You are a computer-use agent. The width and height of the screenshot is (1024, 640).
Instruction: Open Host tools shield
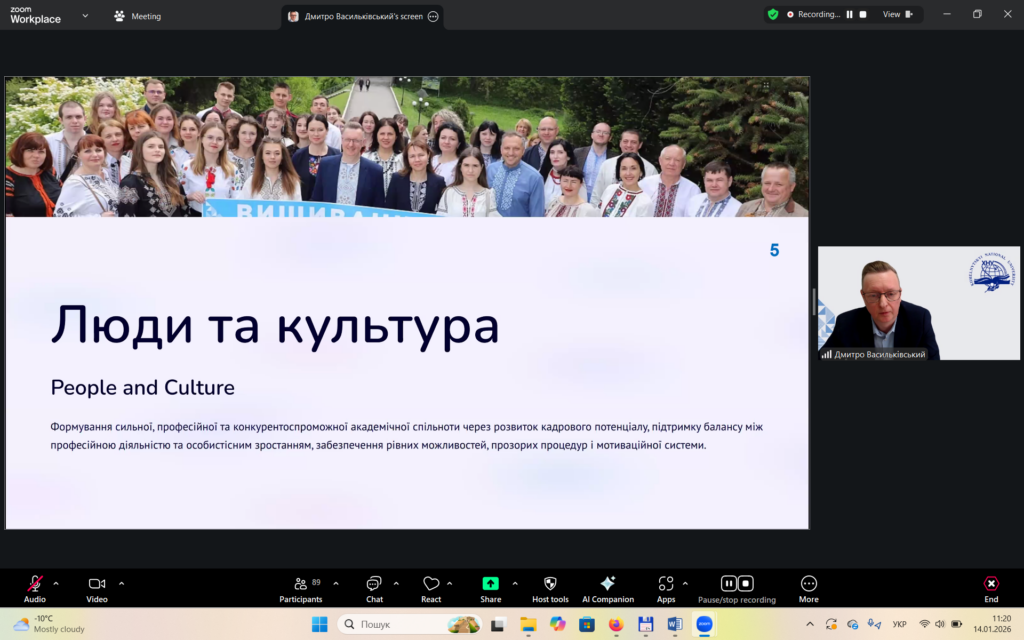click(550, 584)
